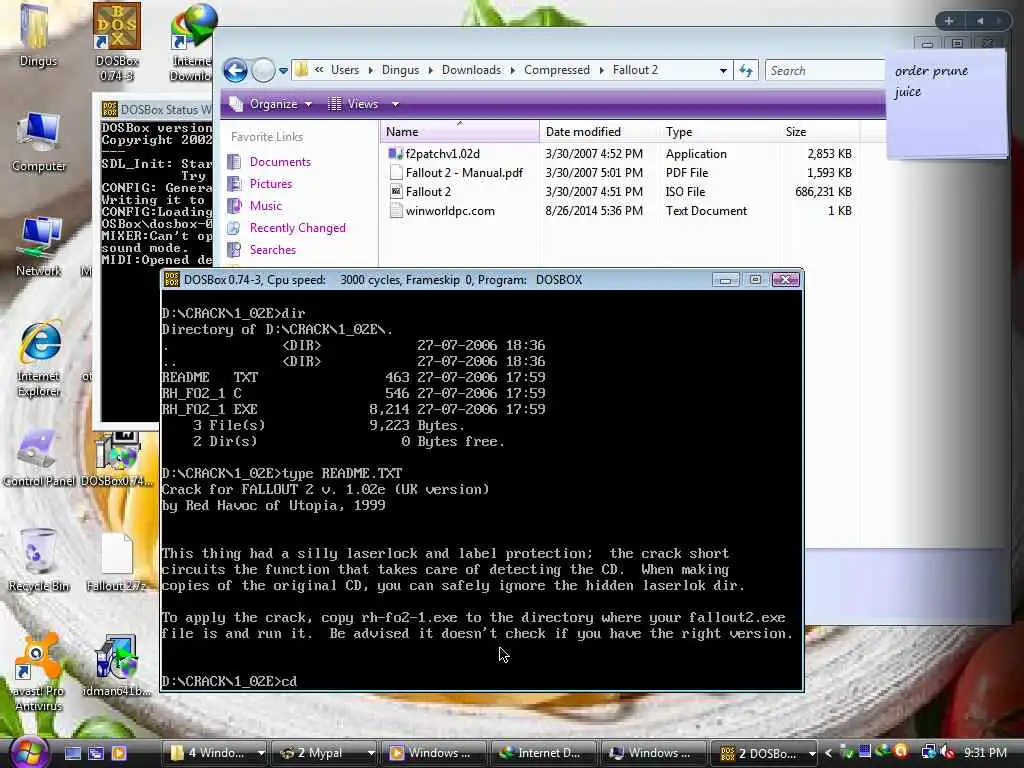1024x768 pixels.
Task: Click the DOSBox Status Window title bar
Action: tap(157, 109)
